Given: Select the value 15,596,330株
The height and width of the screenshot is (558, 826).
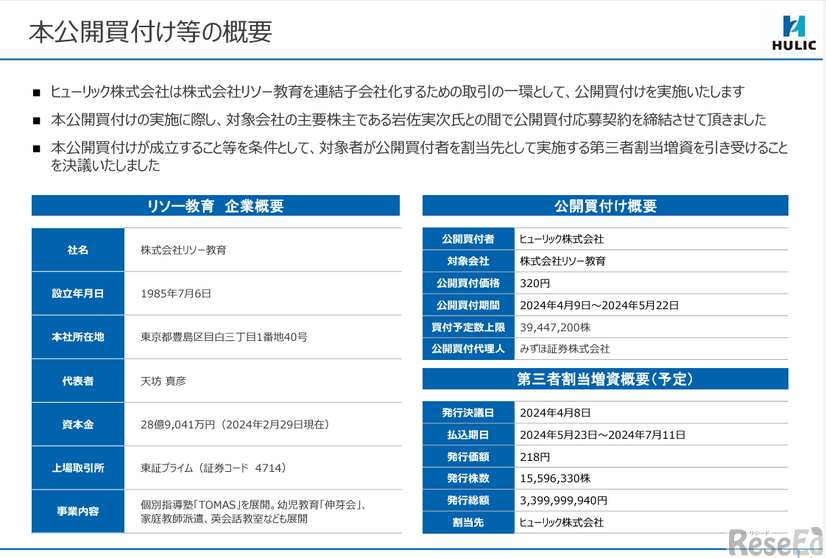Looking at the screenshot, I should (555, 478).
